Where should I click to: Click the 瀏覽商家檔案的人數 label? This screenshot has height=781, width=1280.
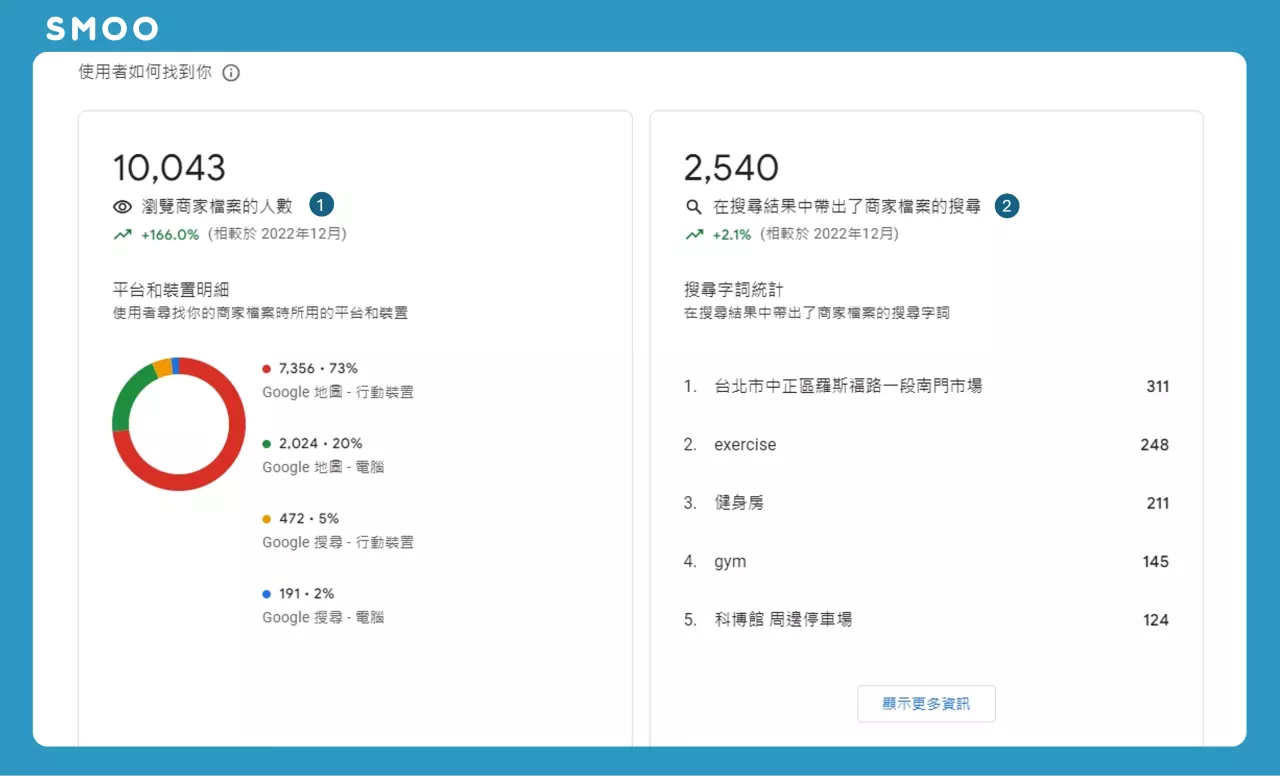point(217,206)
